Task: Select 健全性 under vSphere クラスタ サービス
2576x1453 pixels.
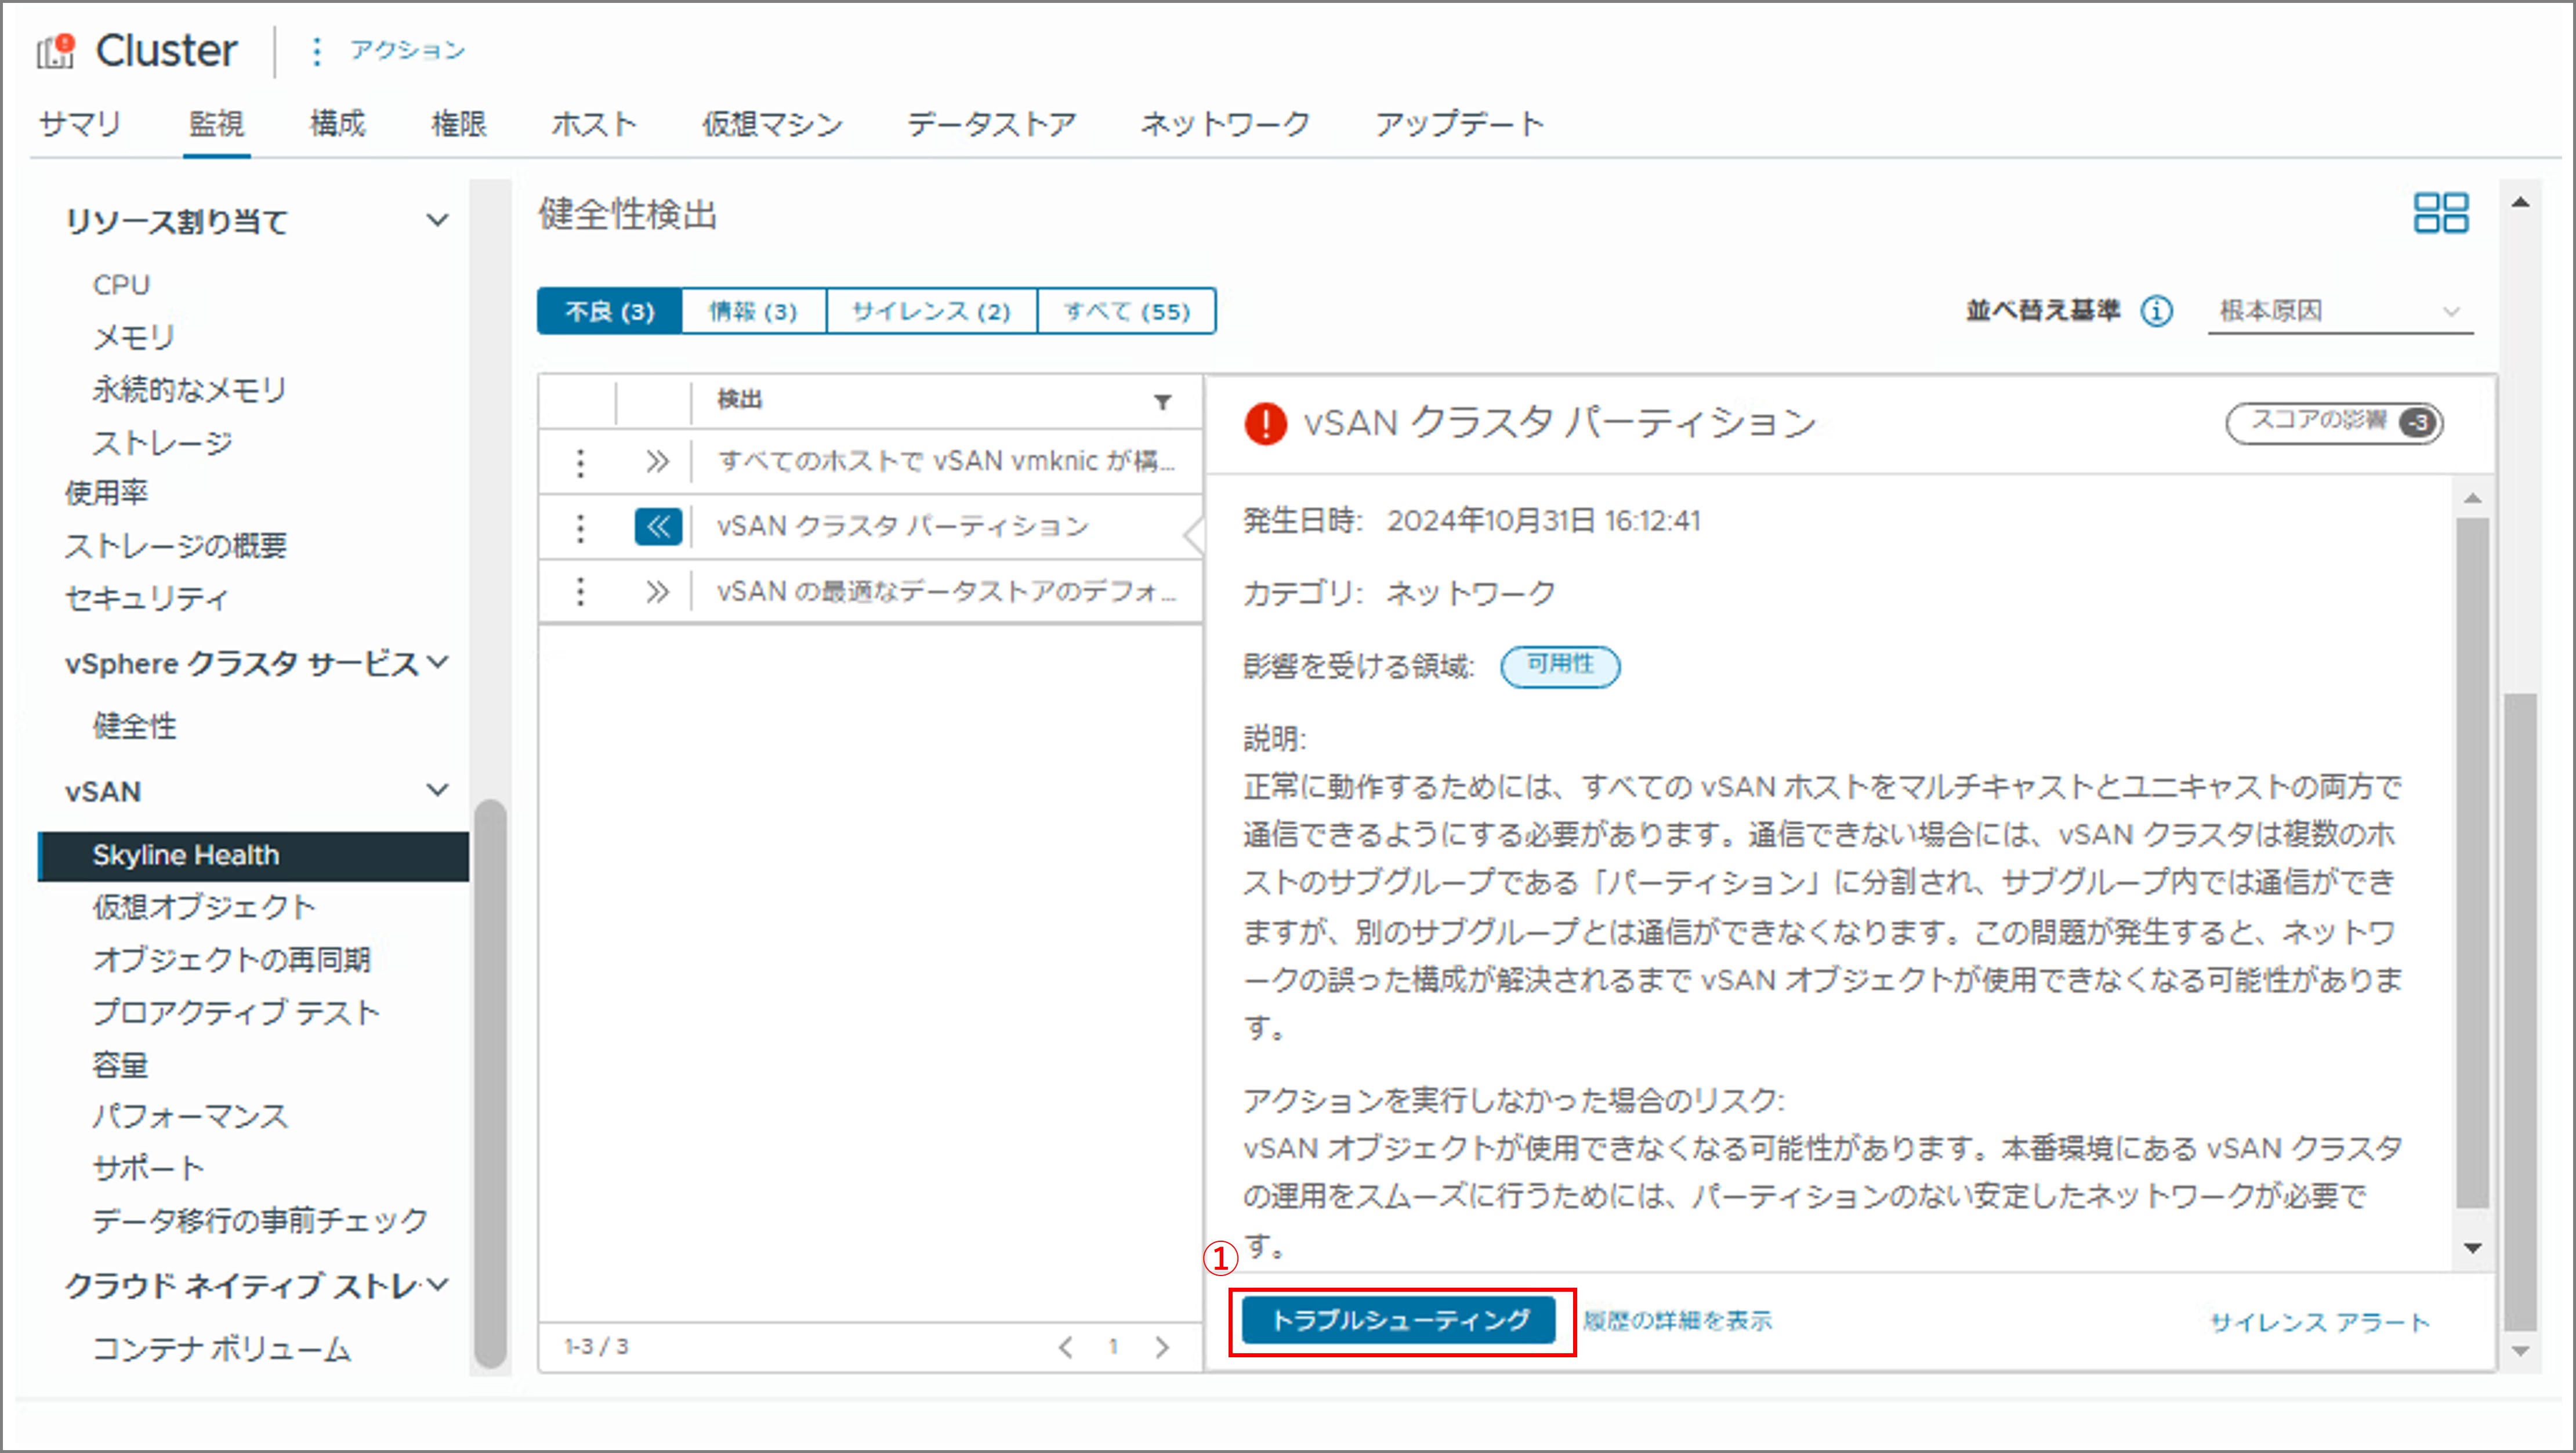Action: point(134,726)
